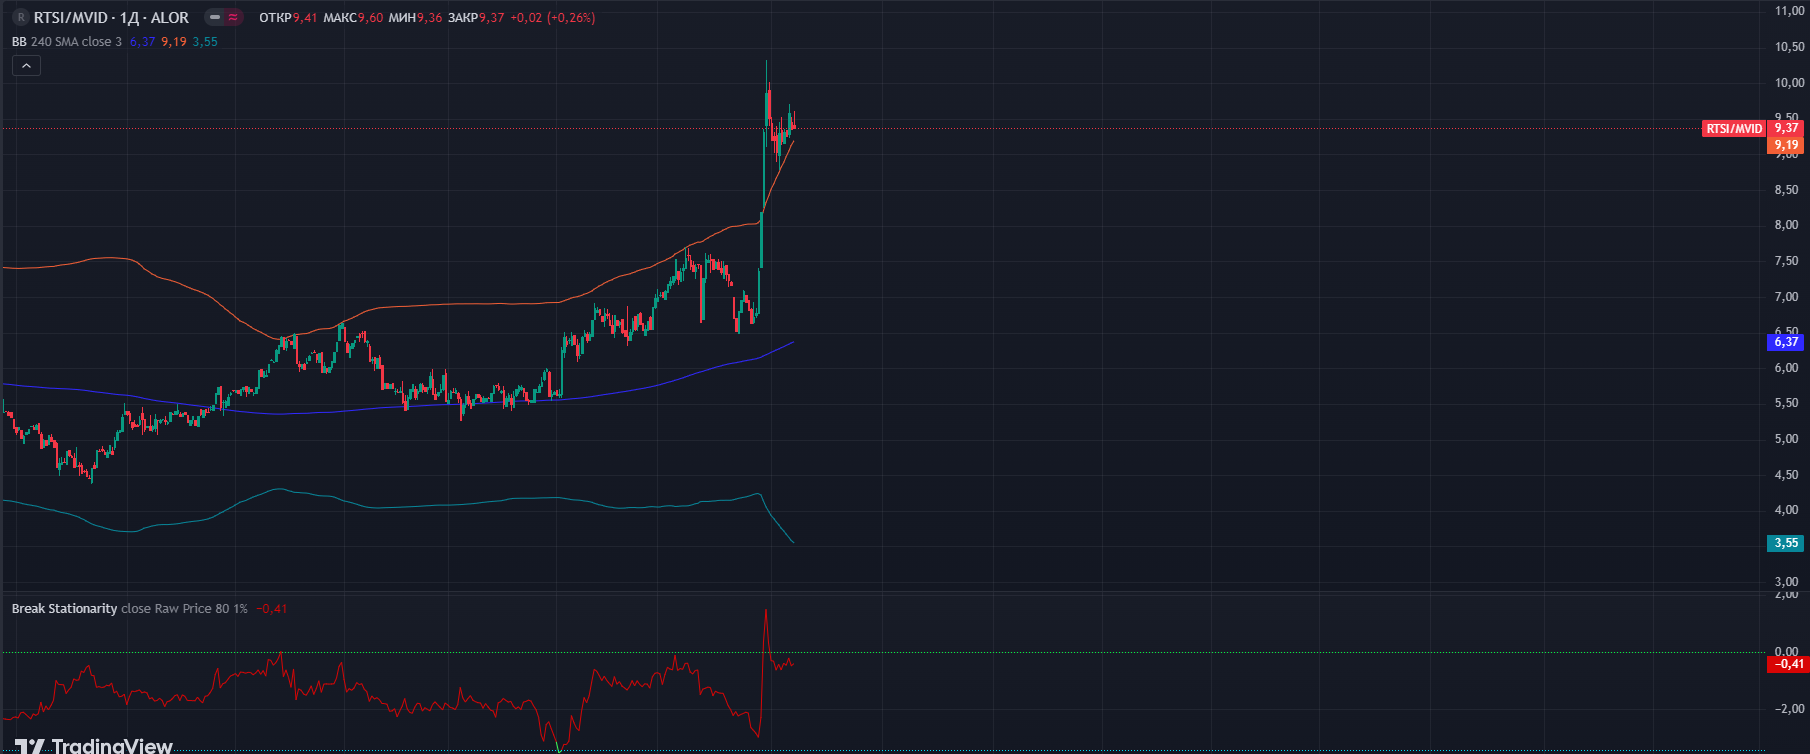Click the teal 3,55 value in the BB legend
Screen dimensions: 1810x754
(205, 42)
